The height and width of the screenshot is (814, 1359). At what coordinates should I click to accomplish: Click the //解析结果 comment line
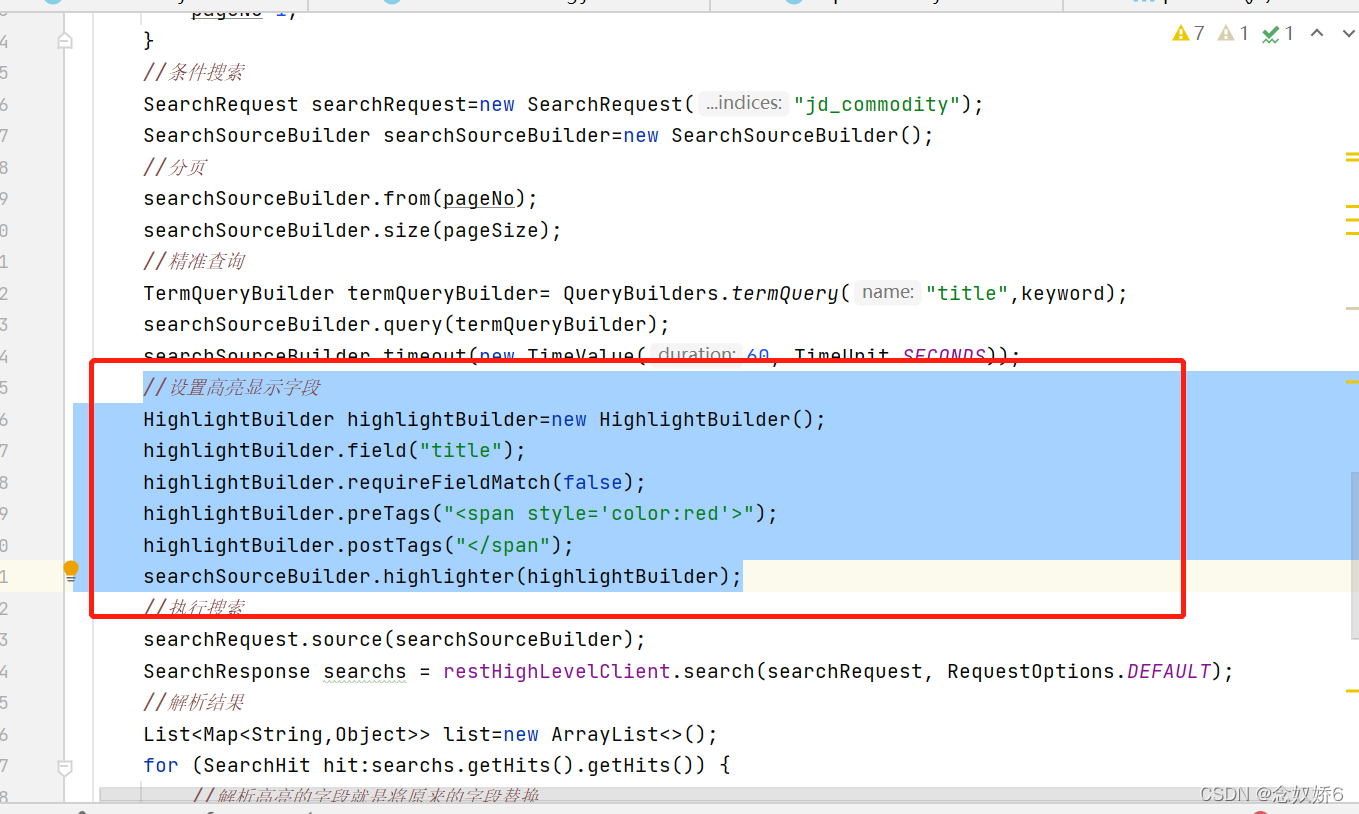tap(194, 702)
